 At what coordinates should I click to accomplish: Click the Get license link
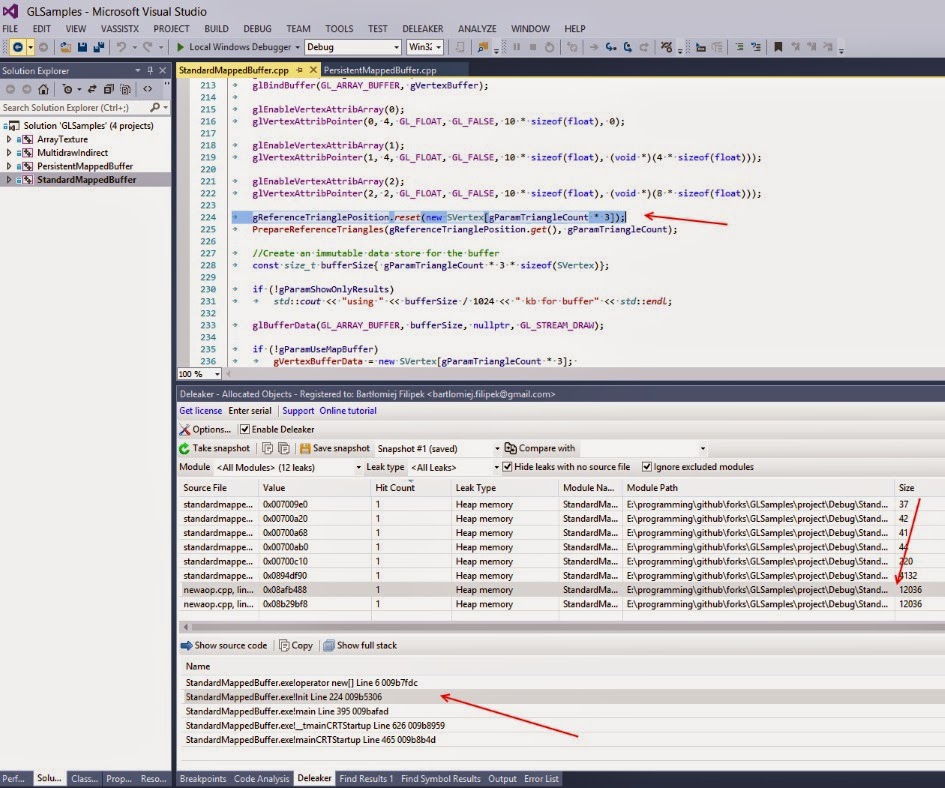click(x=200, y=411)
